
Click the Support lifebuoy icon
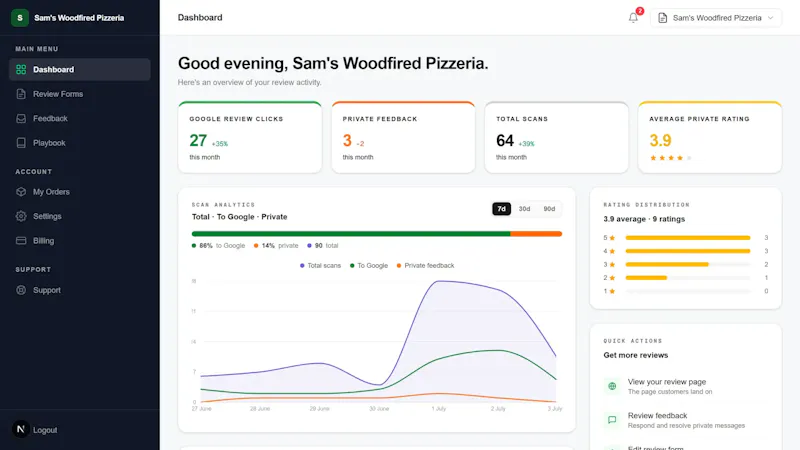(21, 290)
